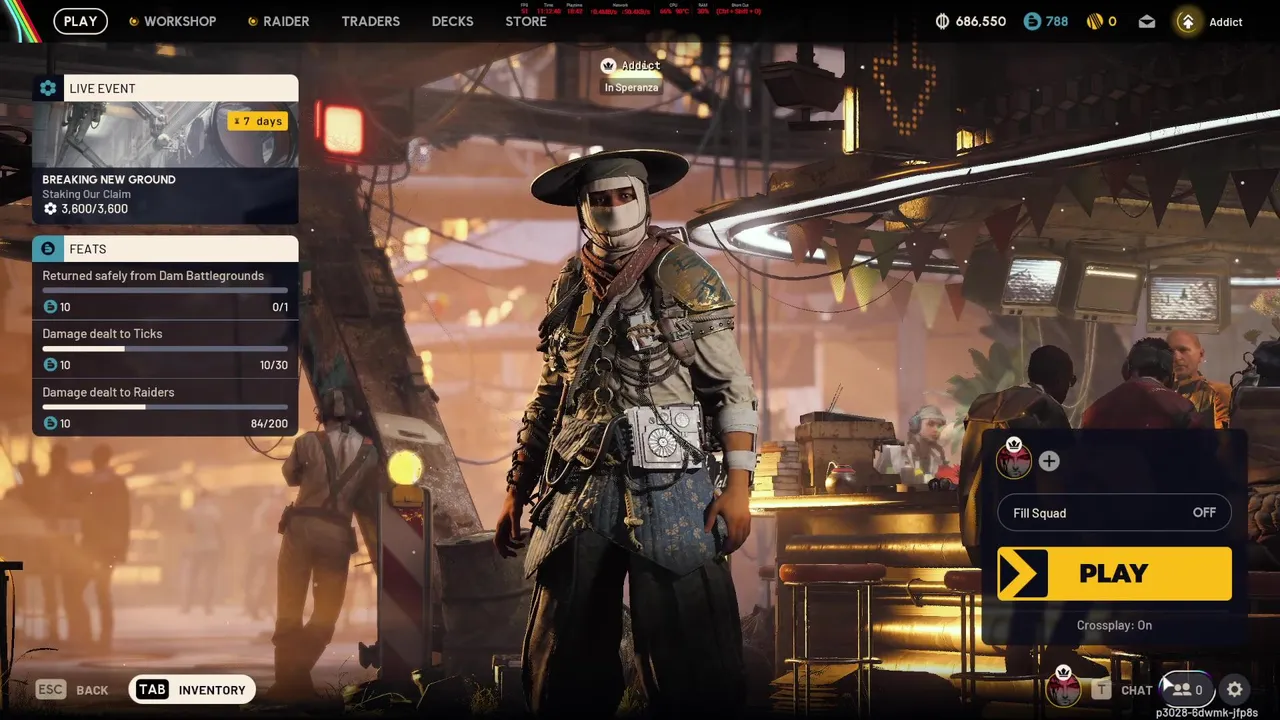This screenshot has width=1280, height=720.
Task: Click the FEATS panel header
Action: (165, 249)
